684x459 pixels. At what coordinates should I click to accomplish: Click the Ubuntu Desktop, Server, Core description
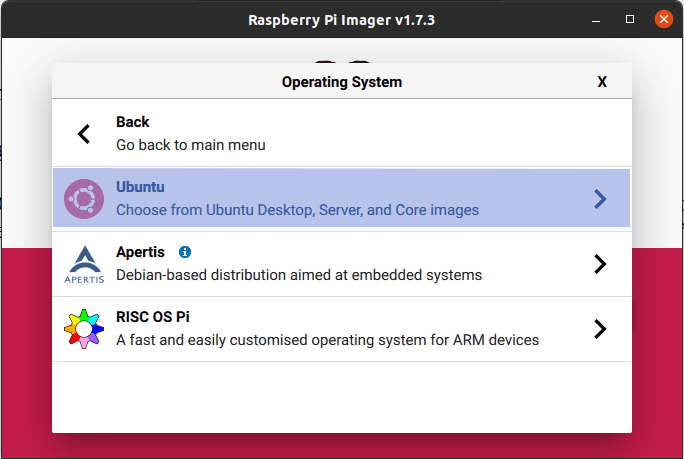pos(297,210)
